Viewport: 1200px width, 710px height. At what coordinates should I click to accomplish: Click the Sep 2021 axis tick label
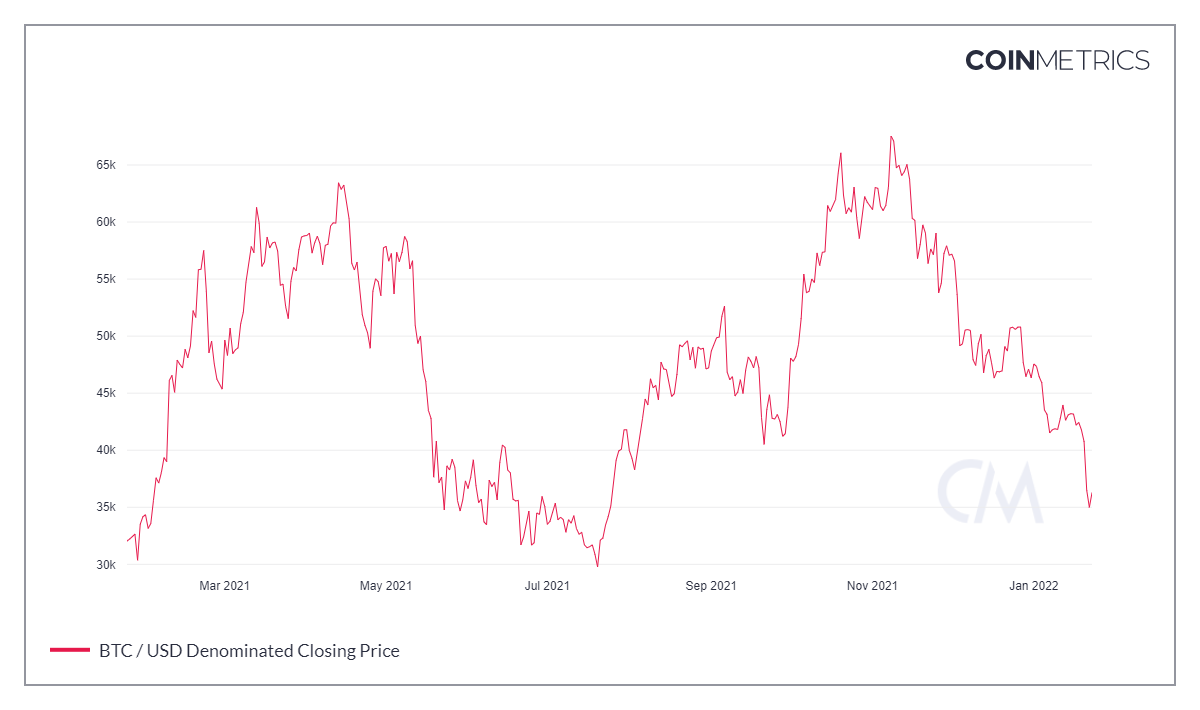click(710, 586)
